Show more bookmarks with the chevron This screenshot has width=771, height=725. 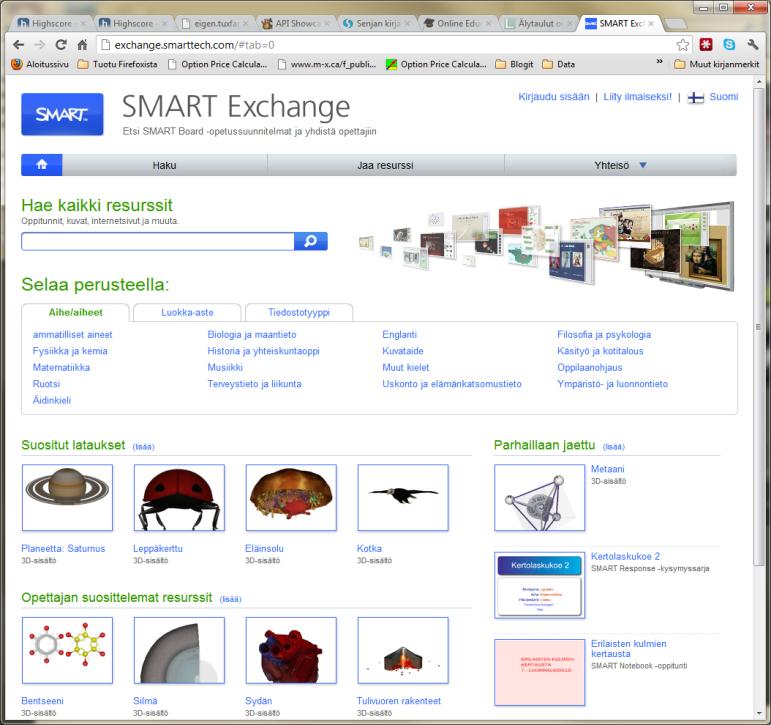(659, 62)
